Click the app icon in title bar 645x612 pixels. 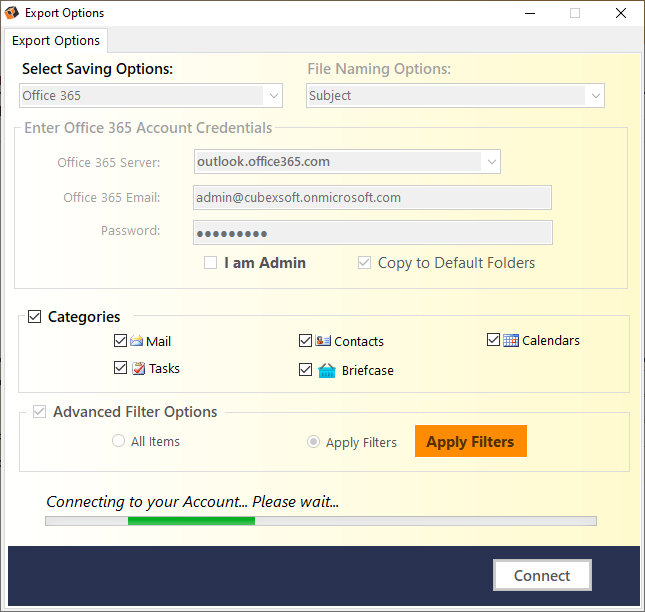pyautogui.click(x=12, y=13)
